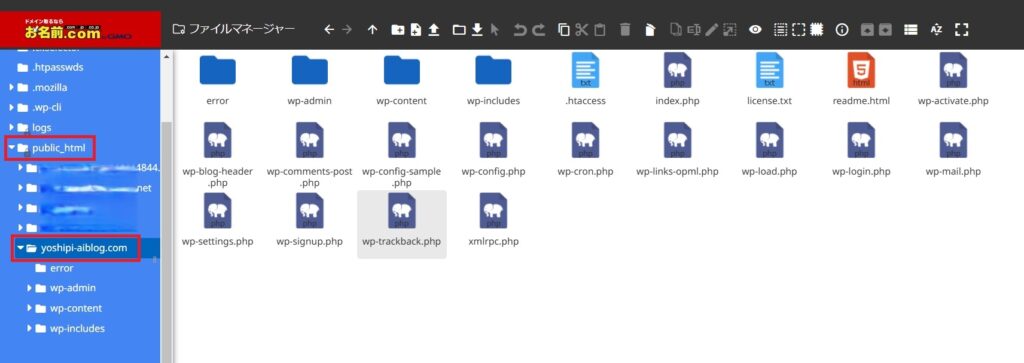The width and height of the screenshot is (1024, 363).
Task: Expand the logs folder arrow
Action: tap(11, 128)
